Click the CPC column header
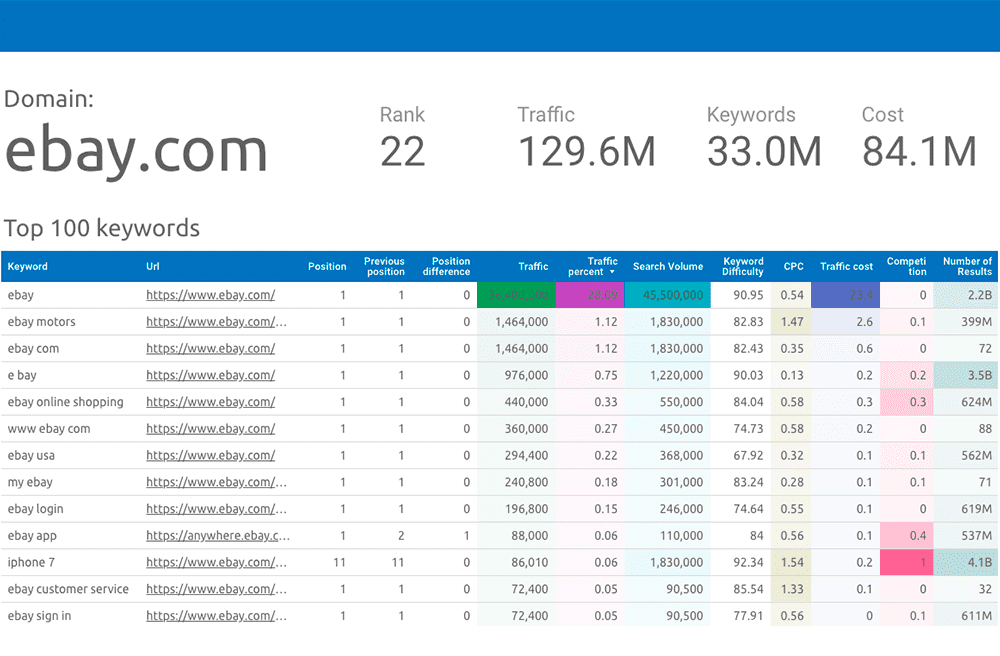This screenshot has height=656, width=1000. coord(793,266)
